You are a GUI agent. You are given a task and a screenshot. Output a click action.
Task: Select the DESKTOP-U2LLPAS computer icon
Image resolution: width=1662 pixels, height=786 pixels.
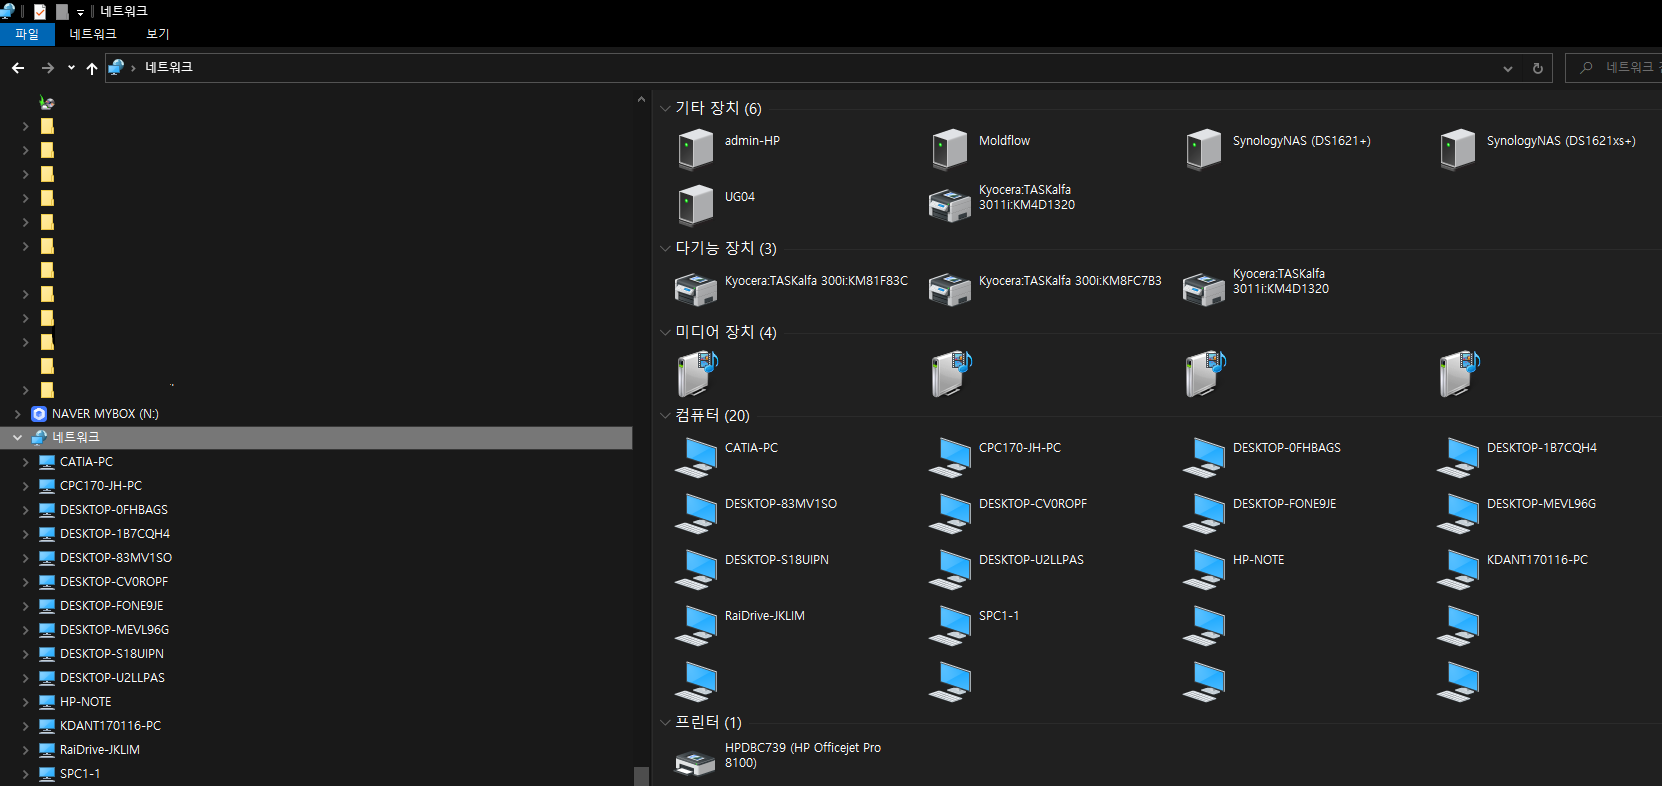(x=950, y=569)
